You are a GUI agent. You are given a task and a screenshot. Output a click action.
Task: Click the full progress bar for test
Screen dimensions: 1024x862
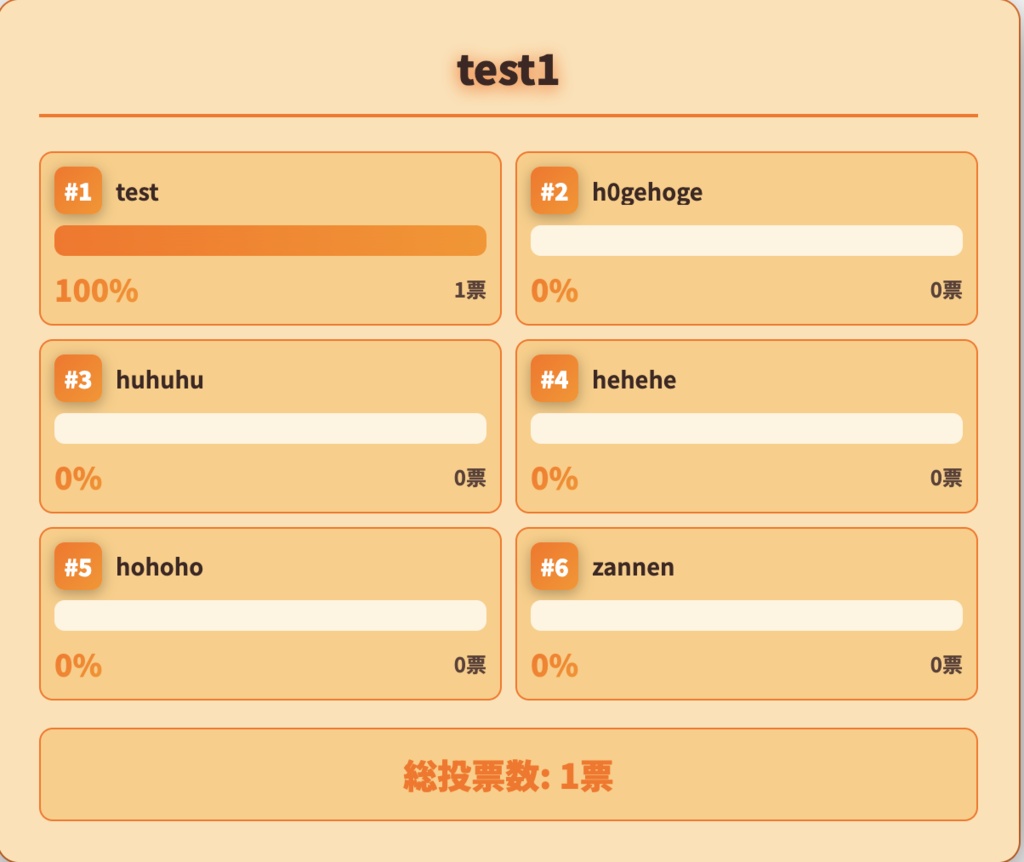tap(270, 241)
